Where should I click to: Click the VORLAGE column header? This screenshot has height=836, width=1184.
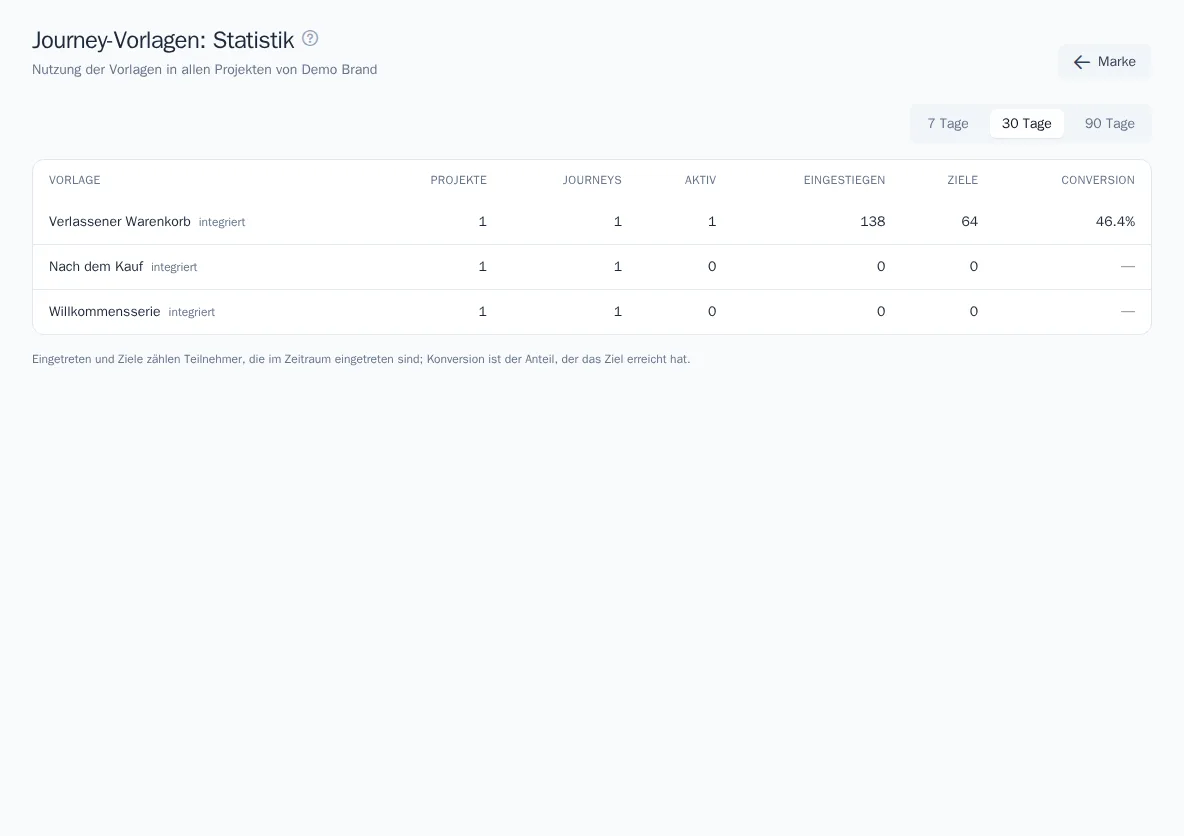75,180
